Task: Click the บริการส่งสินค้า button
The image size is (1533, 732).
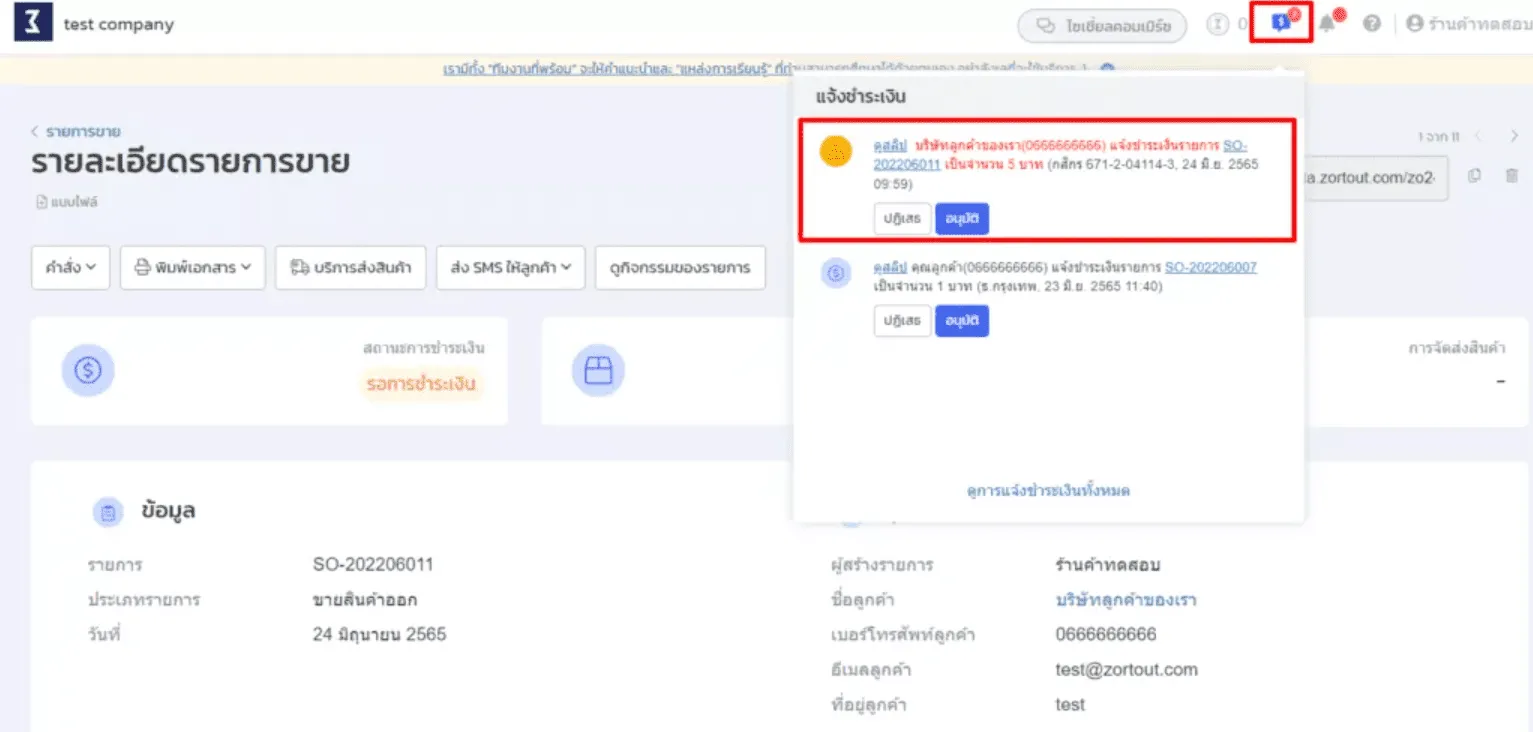Action: point(351,268)
